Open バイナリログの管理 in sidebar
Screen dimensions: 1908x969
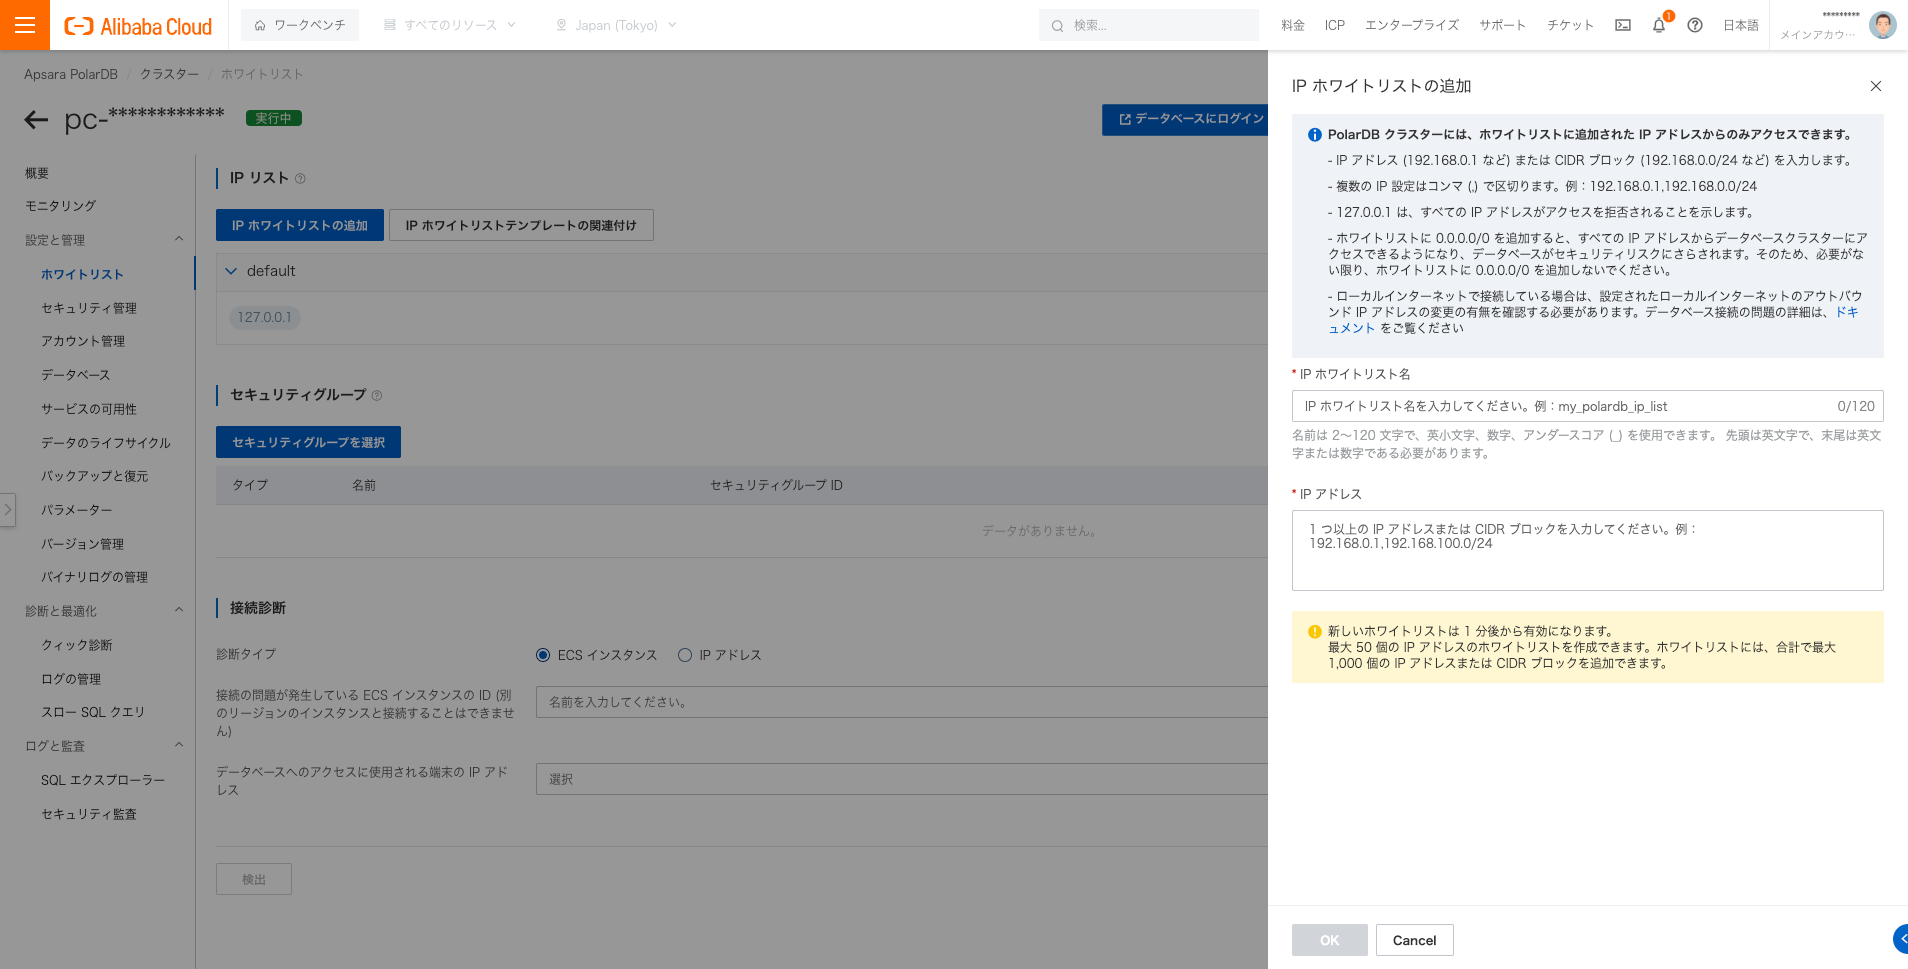pos(95,577)
